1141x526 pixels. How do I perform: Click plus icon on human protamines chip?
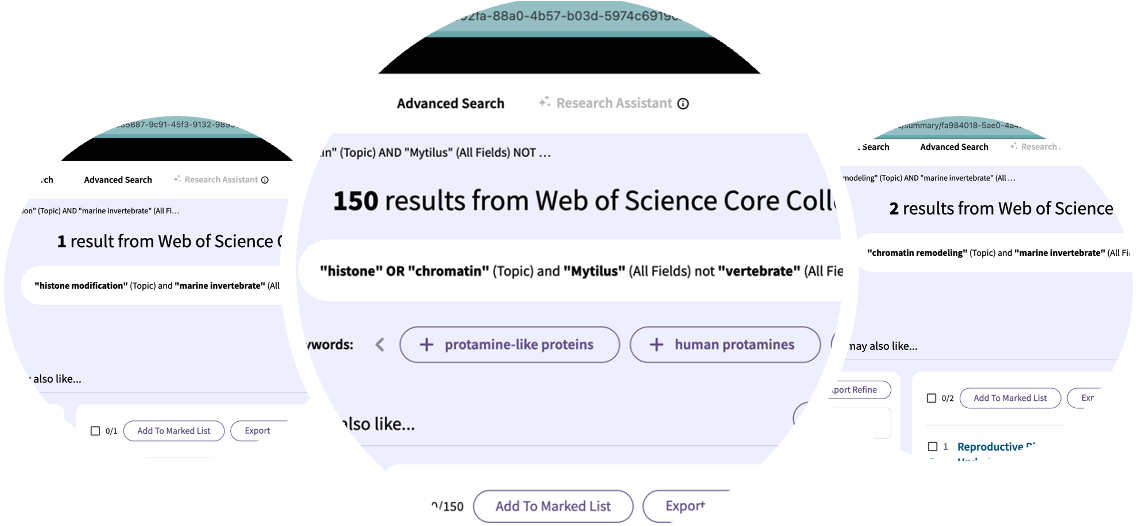657,345
